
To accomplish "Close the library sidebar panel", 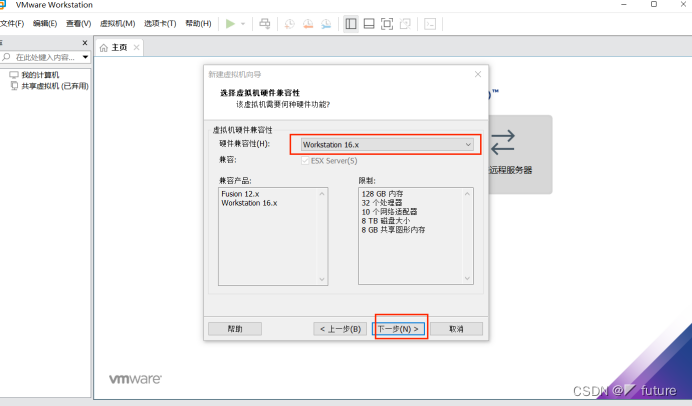I will (85, 43).
